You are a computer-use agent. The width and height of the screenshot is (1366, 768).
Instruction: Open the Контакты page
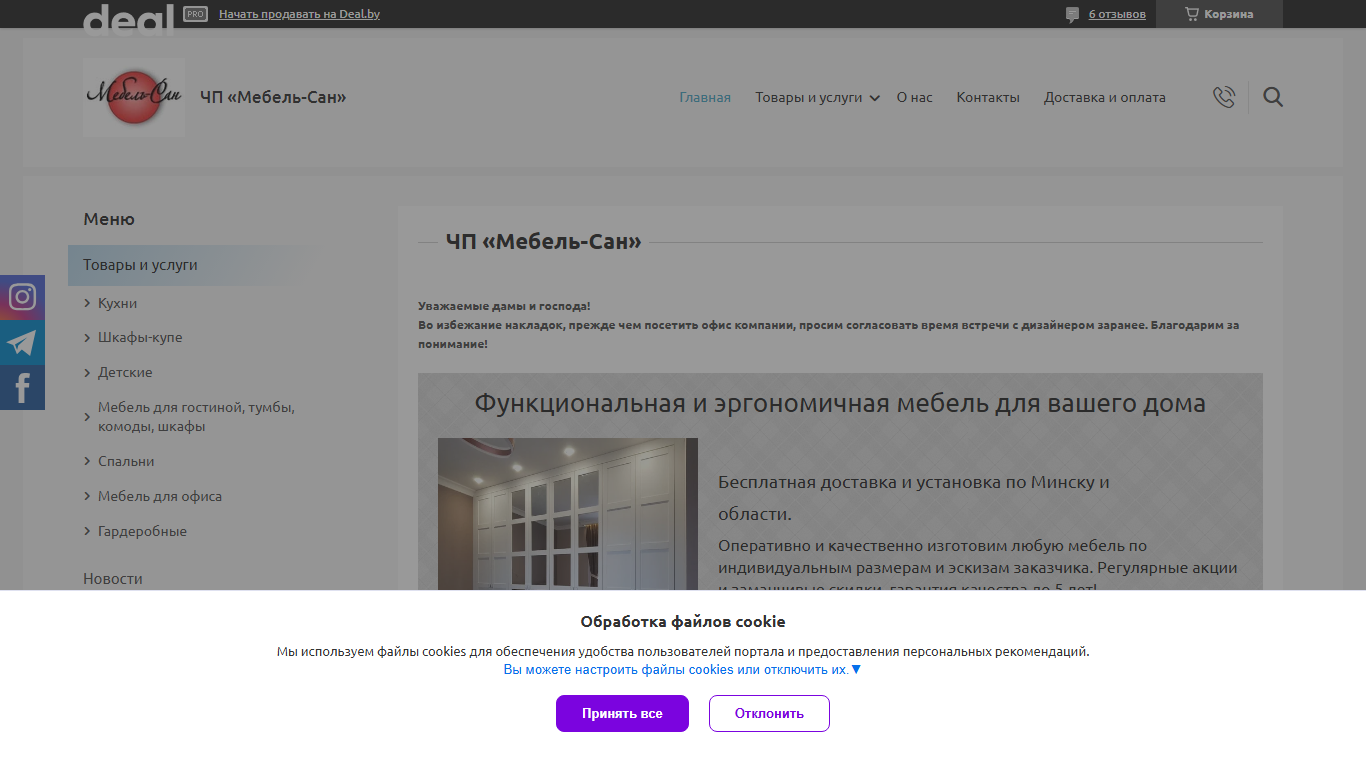tap(988, 97)
